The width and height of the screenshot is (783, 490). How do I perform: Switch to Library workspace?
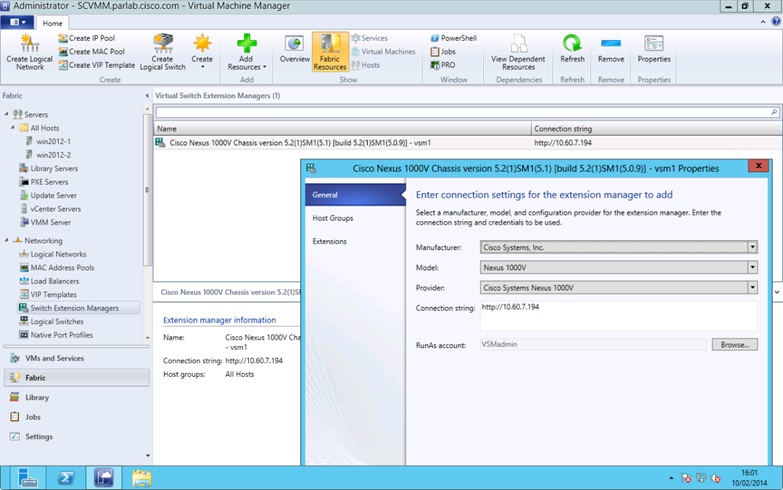coord(76,398)
